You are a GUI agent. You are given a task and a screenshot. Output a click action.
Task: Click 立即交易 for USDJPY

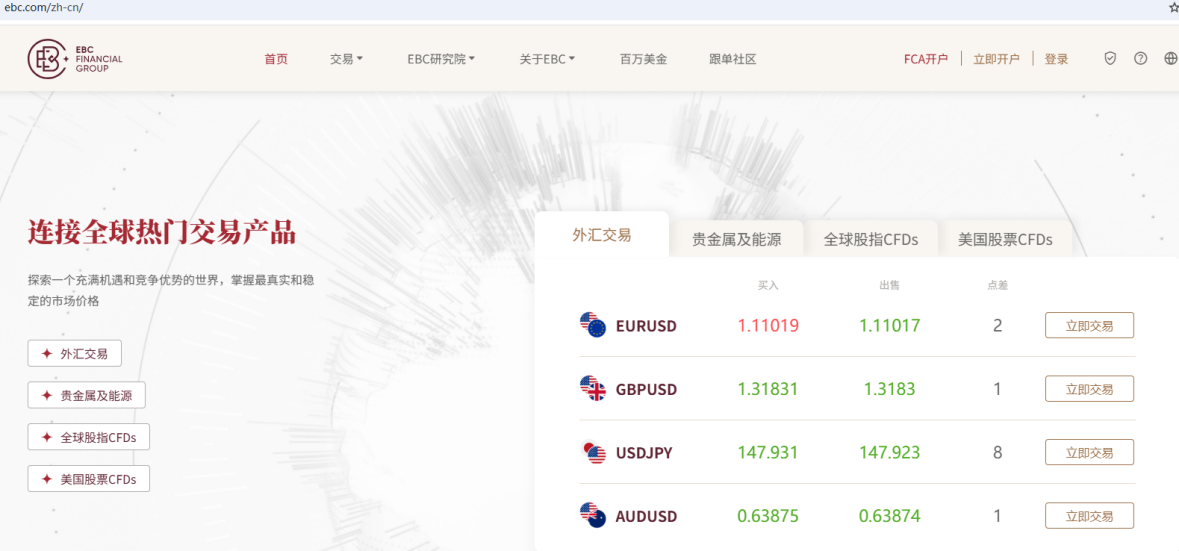(x=1090, y=453)
